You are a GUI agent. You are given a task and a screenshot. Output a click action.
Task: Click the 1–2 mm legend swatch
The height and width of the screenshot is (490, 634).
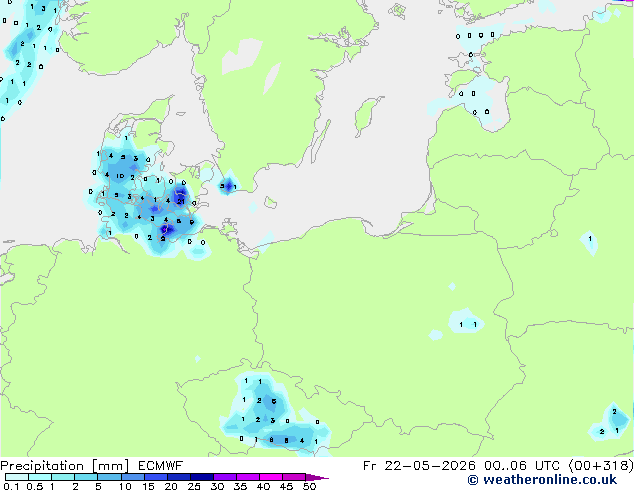[63, 477]
